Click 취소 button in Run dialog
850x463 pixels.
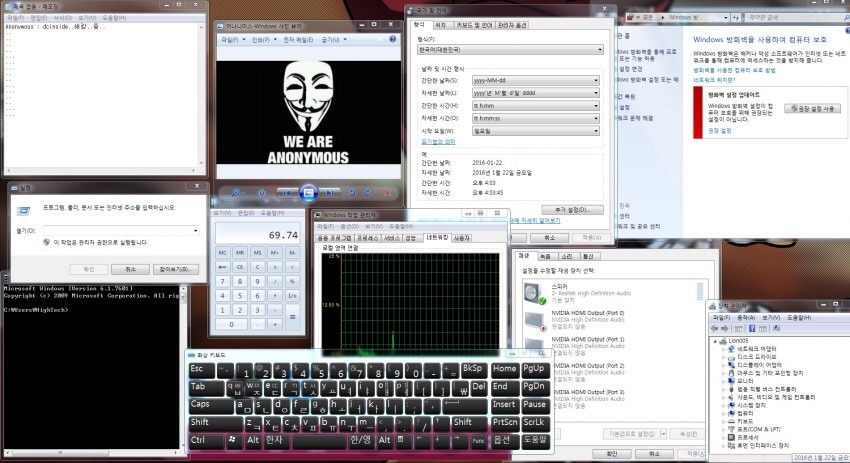(x=131, y=269)
